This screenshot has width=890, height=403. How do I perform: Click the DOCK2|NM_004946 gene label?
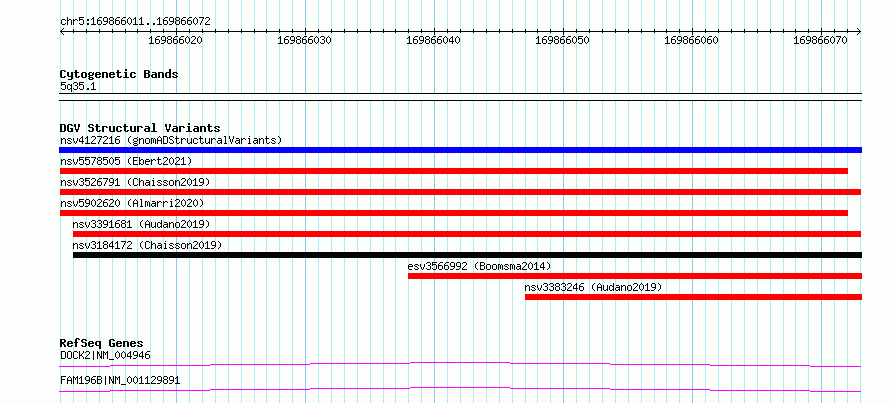point(105,356)
